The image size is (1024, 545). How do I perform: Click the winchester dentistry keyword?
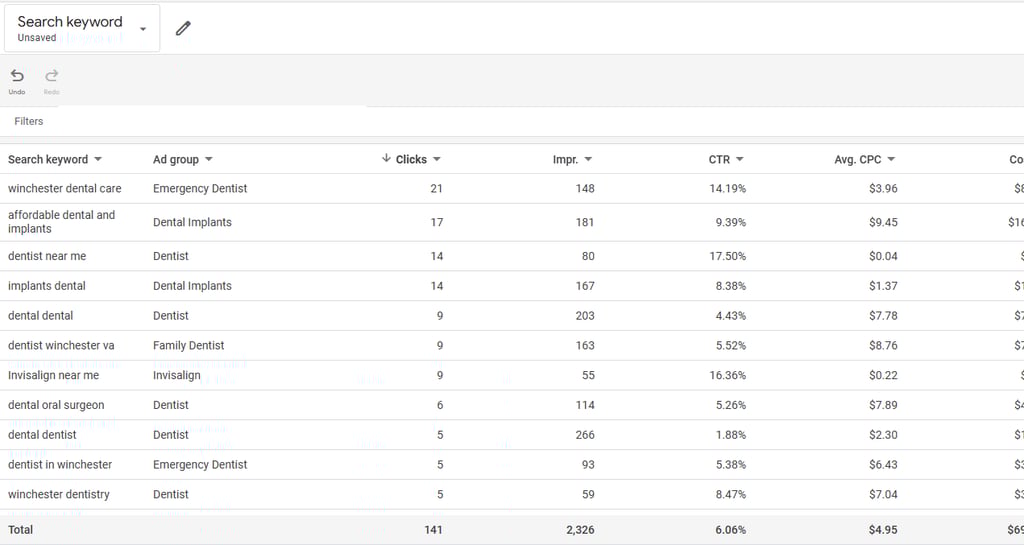pos(59,494)
